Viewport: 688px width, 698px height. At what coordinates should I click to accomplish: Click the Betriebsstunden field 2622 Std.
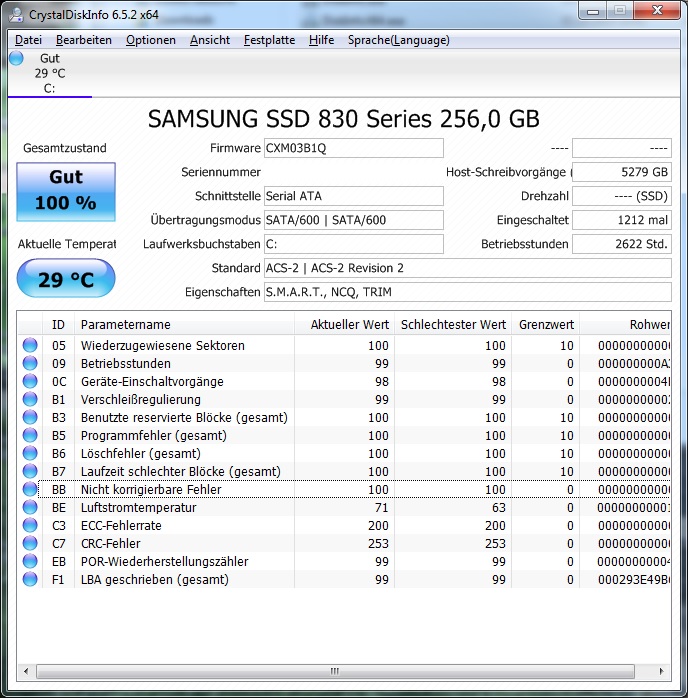pos(622,244)
